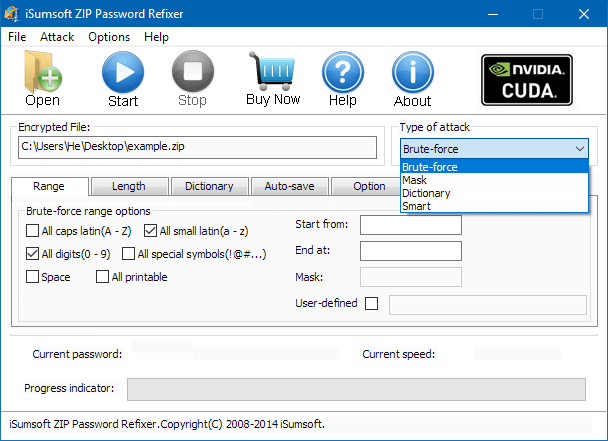Minimize the iSumsoft window
Viewport: 608px width, 441px height.
[493, 14]
